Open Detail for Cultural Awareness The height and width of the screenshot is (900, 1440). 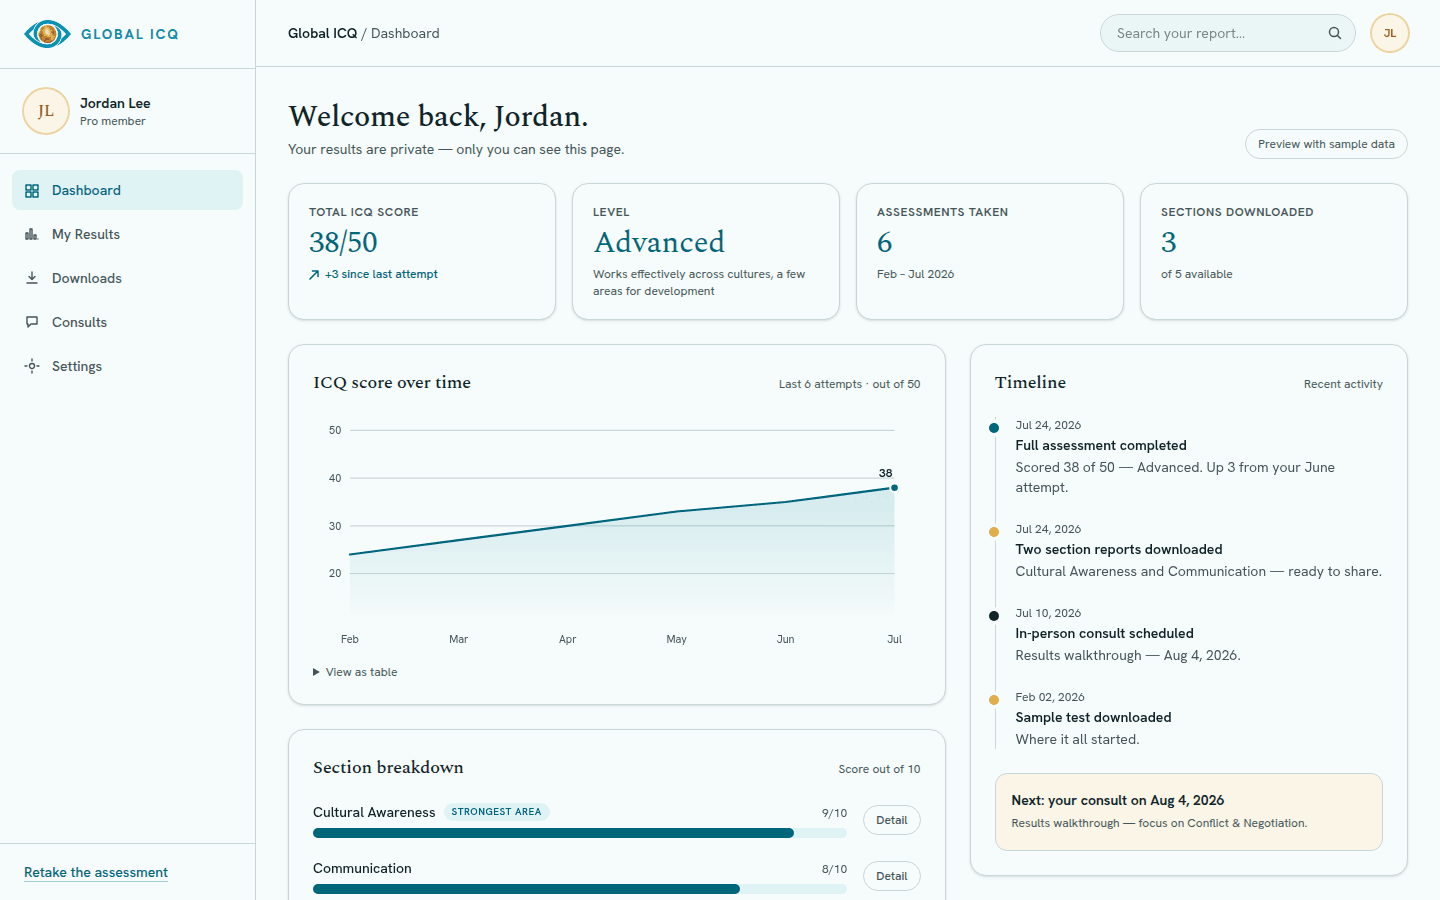(x=891, y=820)
